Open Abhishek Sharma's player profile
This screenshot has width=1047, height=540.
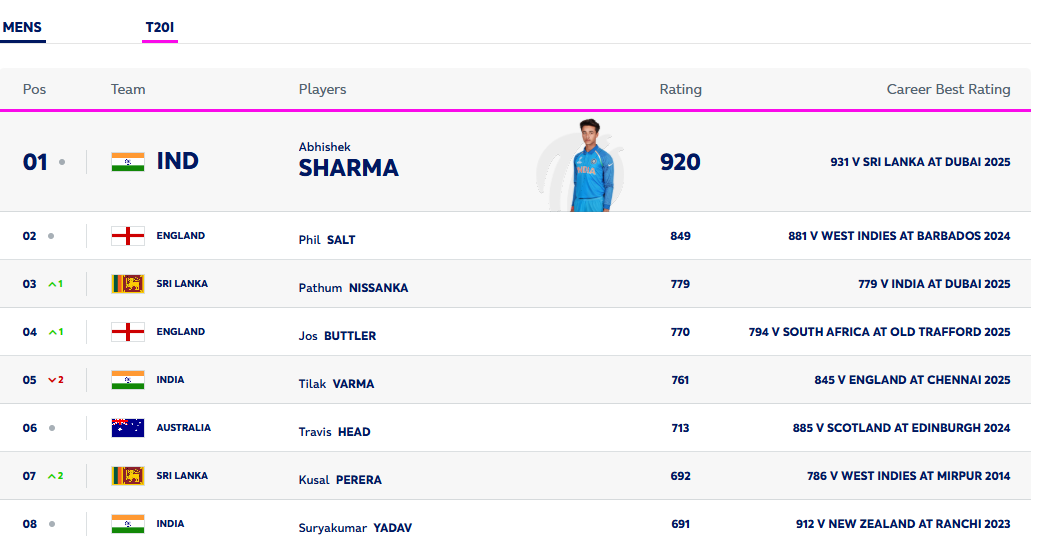pyautogui.click(x=348, y=161)
